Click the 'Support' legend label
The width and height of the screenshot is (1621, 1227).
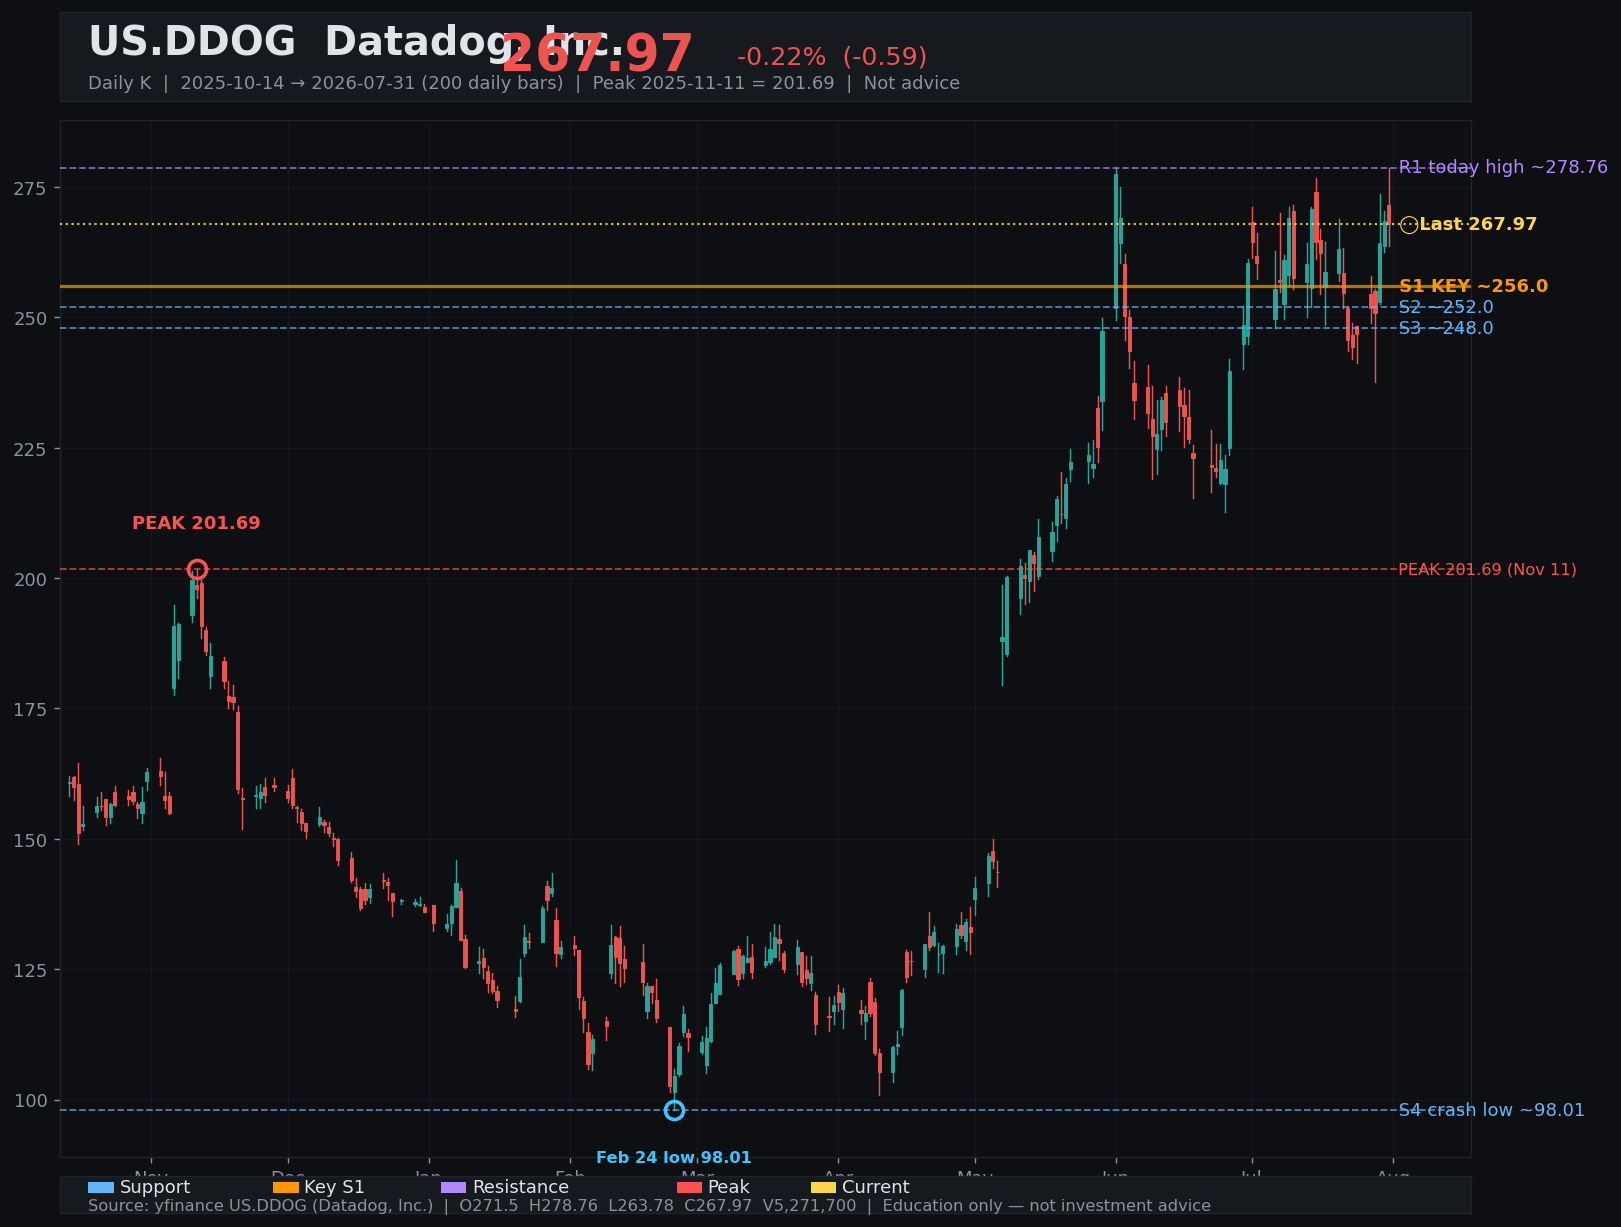click(155, 1188)
